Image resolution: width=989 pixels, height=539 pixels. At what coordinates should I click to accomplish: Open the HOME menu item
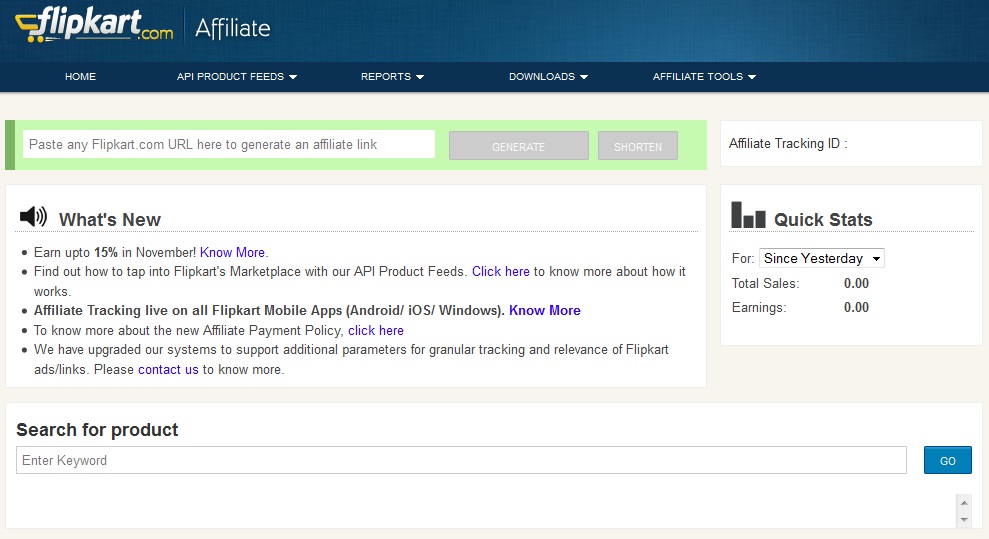pos(81,76)
